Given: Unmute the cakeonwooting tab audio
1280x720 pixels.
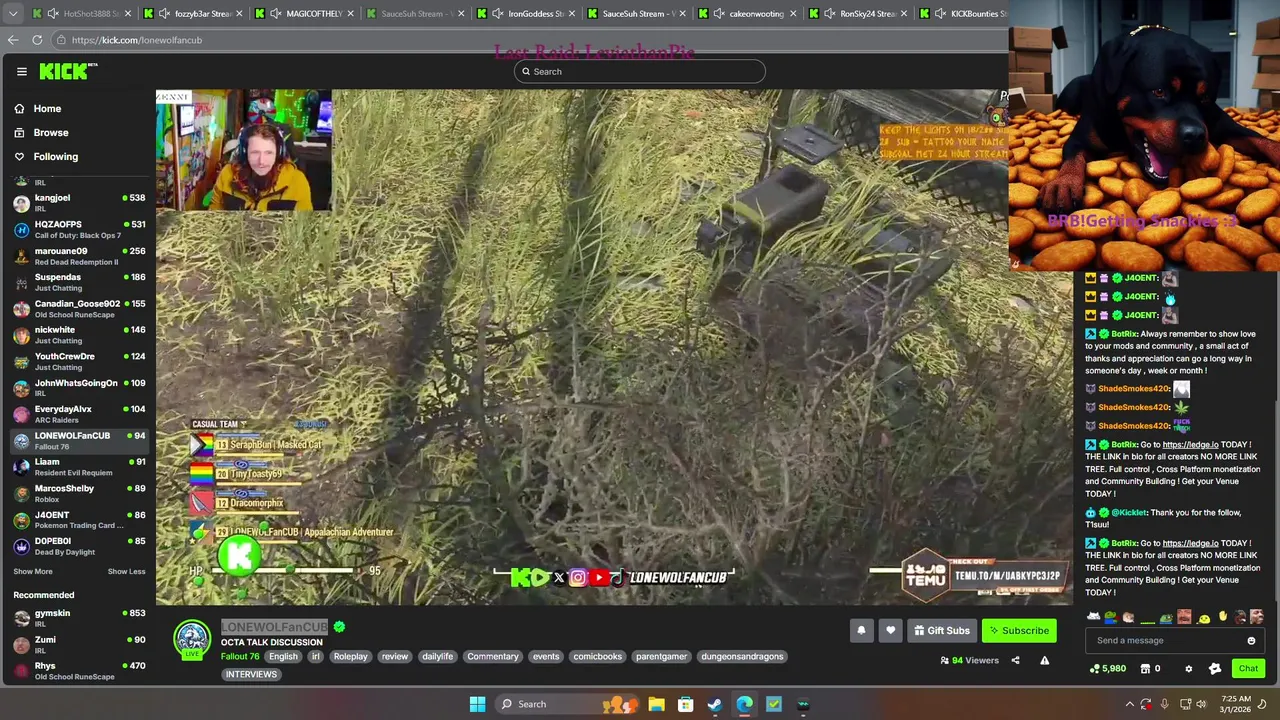Looking at the screenshot, I should (719, 14).
